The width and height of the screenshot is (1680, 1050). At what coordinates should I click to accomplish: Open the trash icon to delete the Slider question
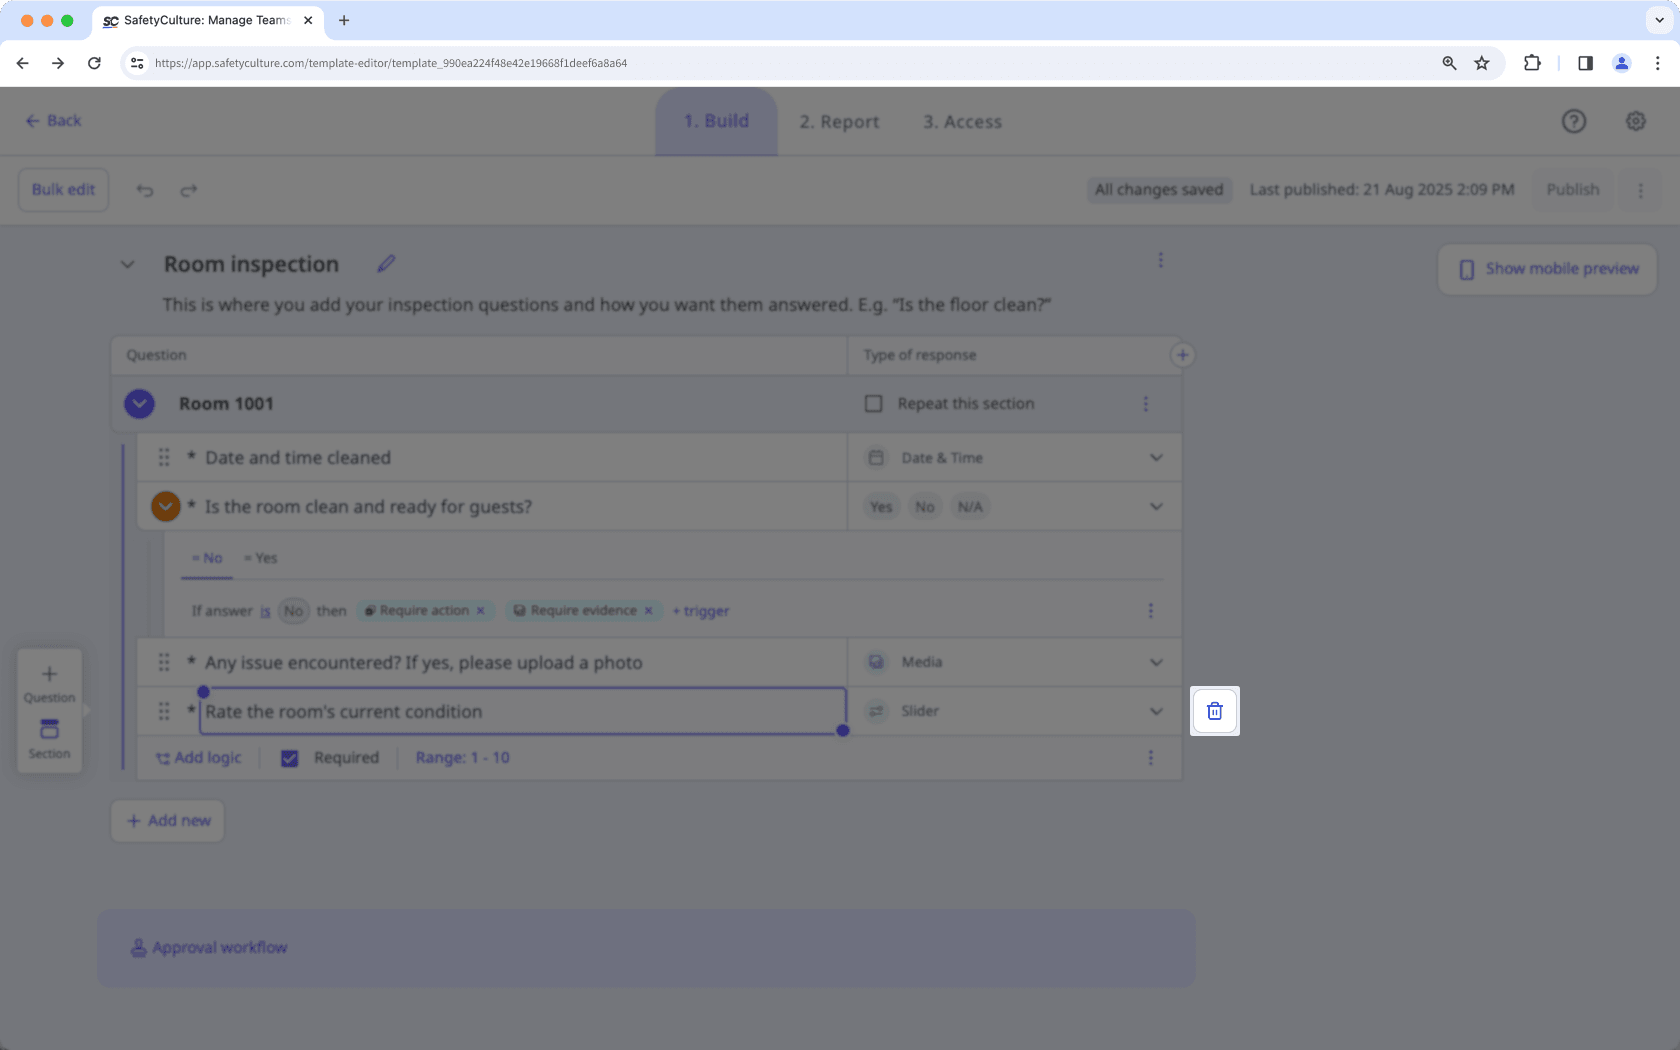[1214, 711]
